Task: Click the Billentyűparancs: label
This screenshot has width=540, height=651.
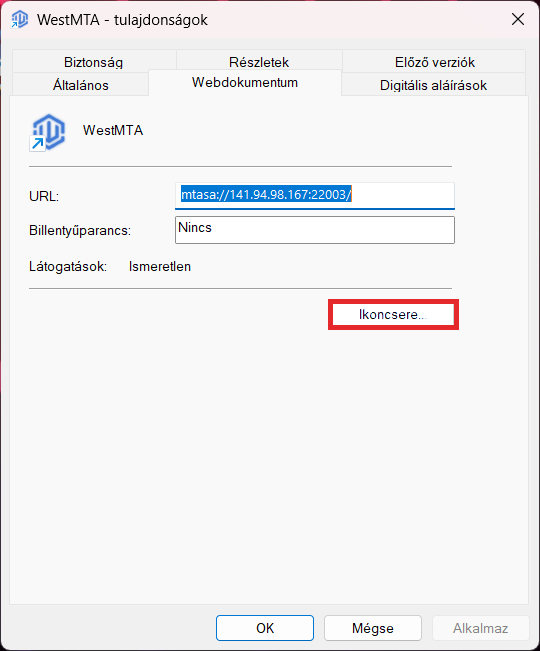Action: coord(80,230)
